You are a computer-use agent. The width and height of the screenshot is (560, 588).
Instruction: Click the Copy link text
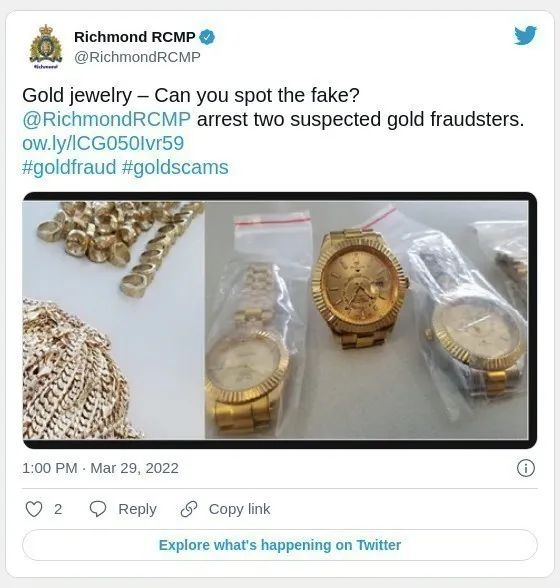click(x=239, y=509)
